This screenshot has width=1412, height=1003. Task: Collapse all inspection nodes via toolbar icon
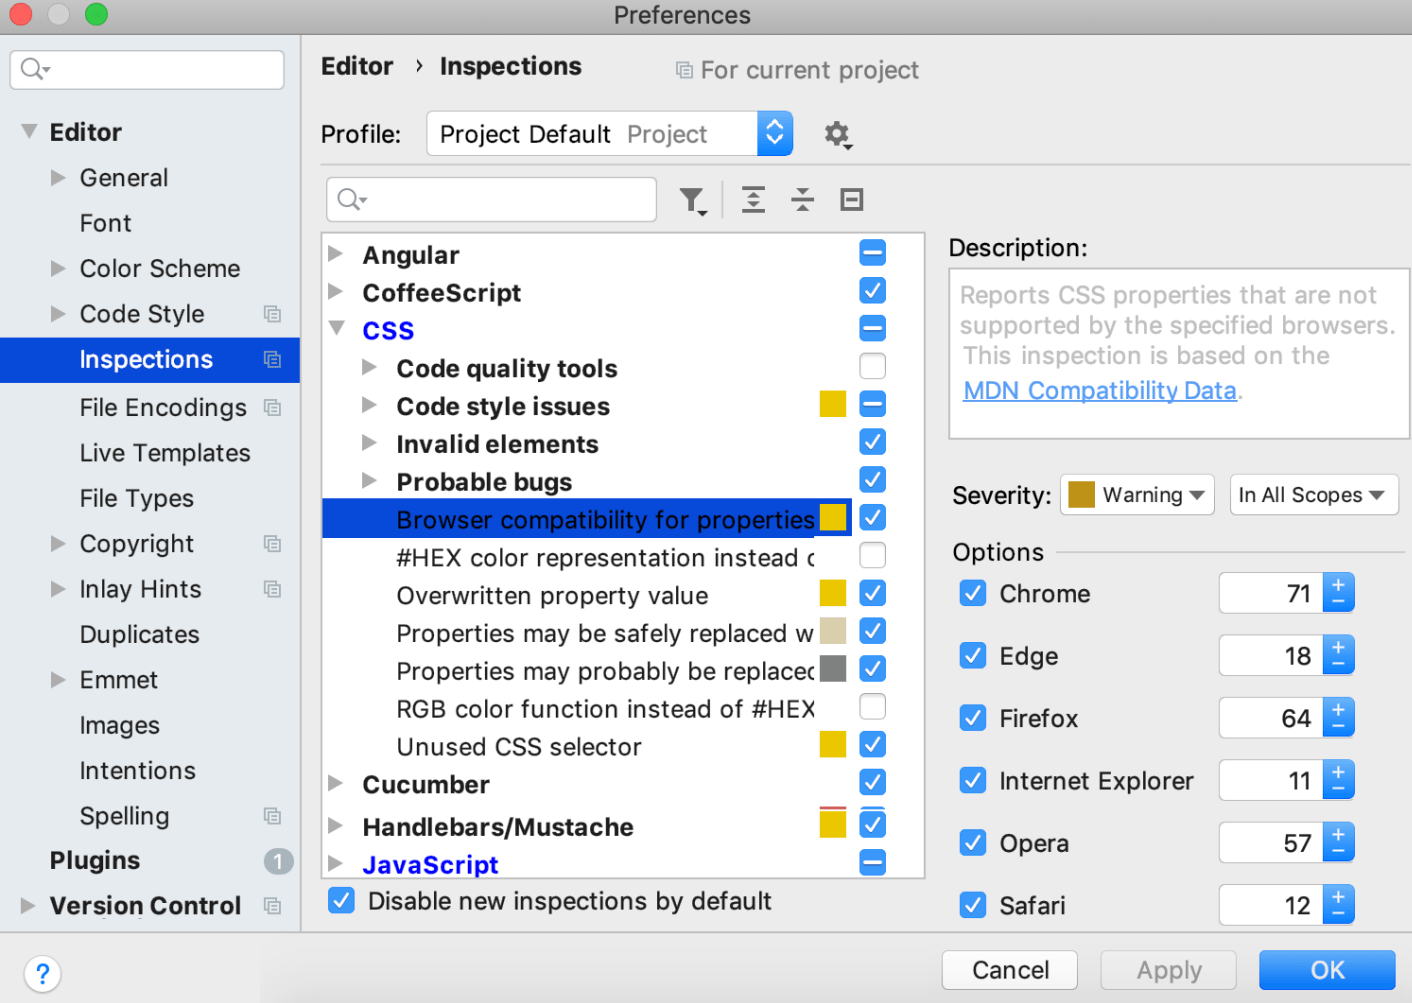(x=802, y=199)
